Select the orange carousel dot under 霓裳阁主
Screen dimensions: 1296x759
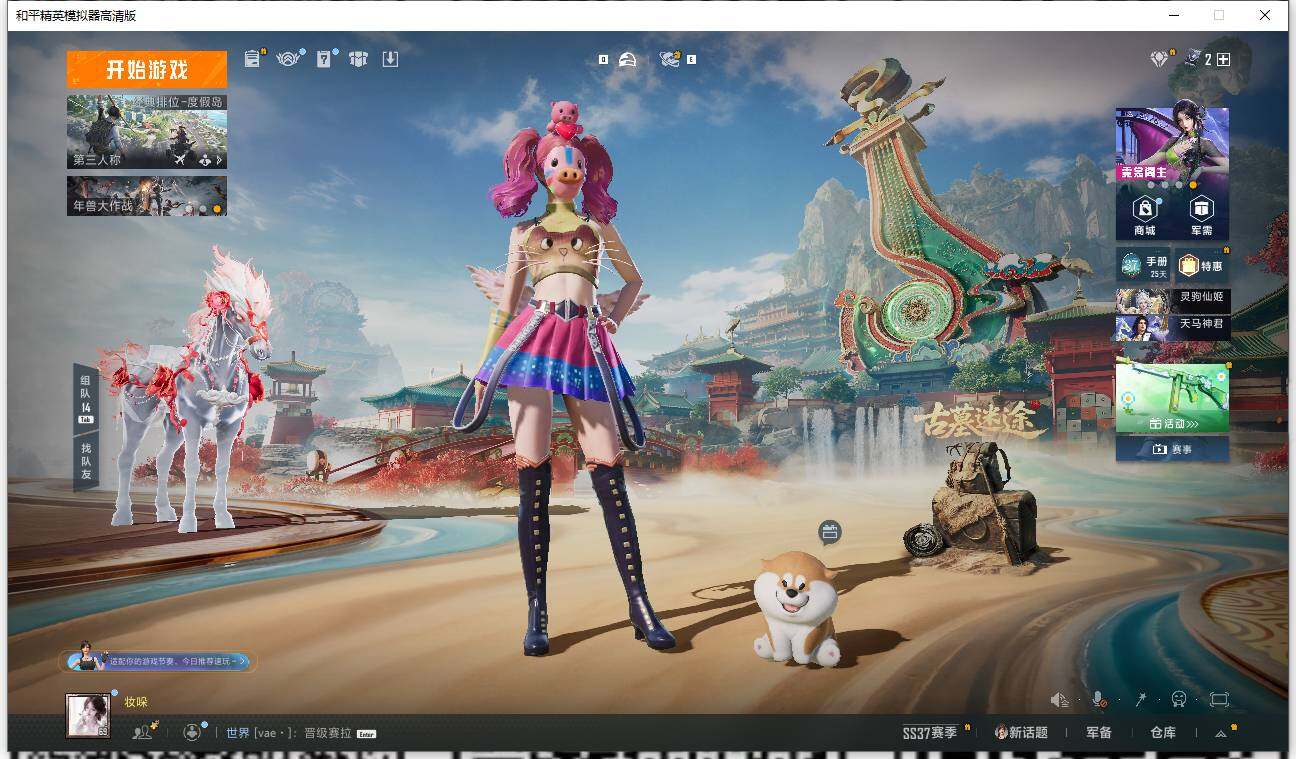(1192, 185)
